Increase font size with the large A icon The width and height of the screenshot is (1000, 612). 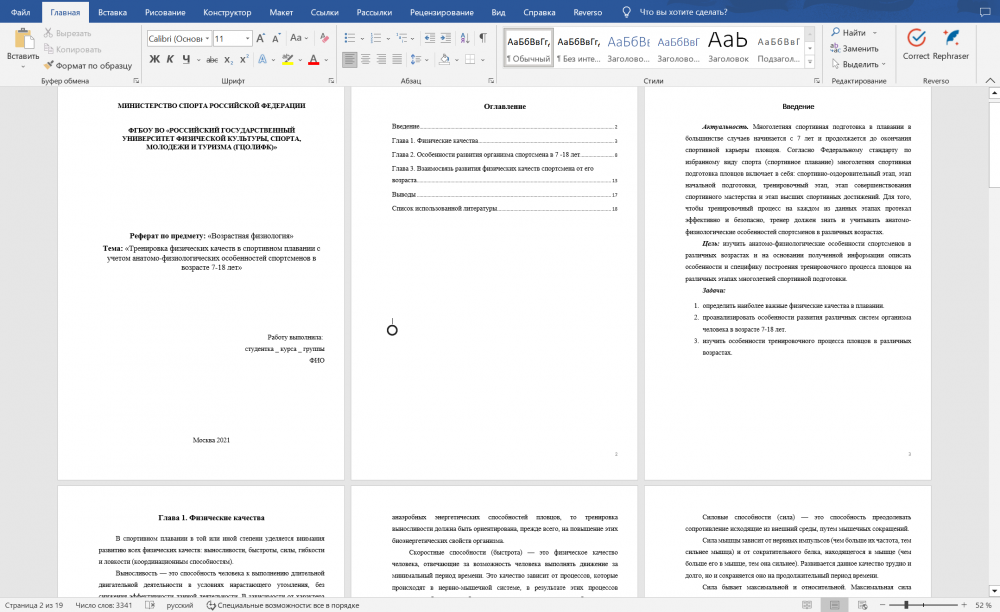click(x=261, y=38)
